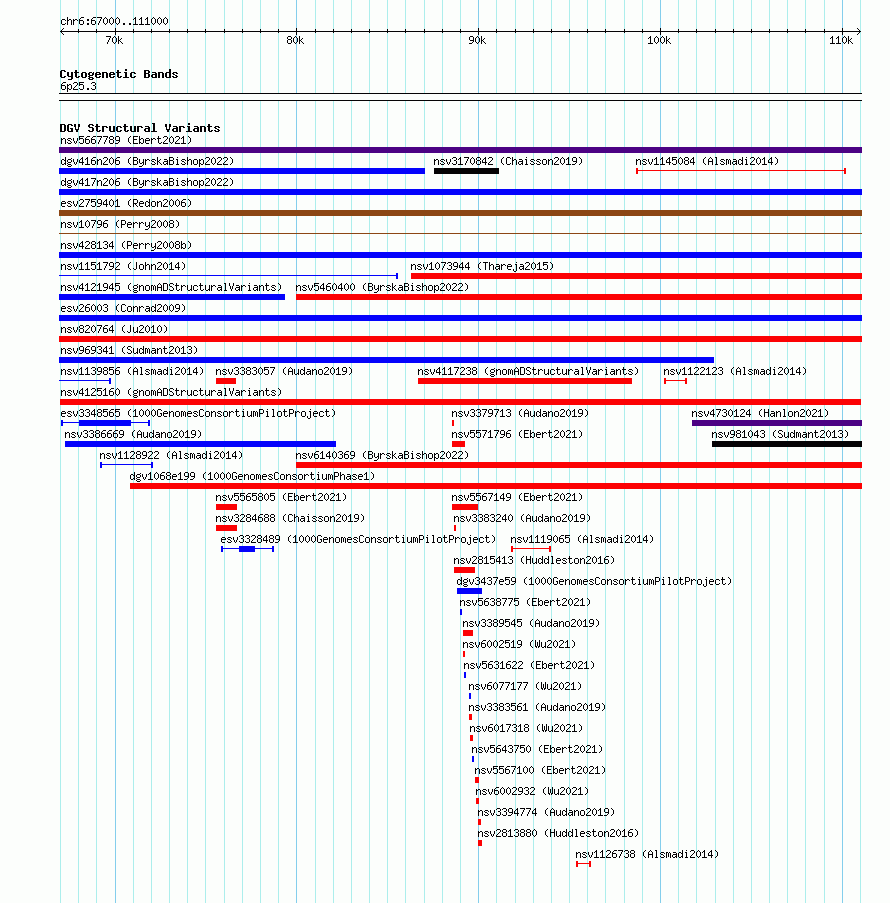Click the Cytogenetic Bands track title
Viewport: 890px width, 903px height.
[x=119, y=74]
